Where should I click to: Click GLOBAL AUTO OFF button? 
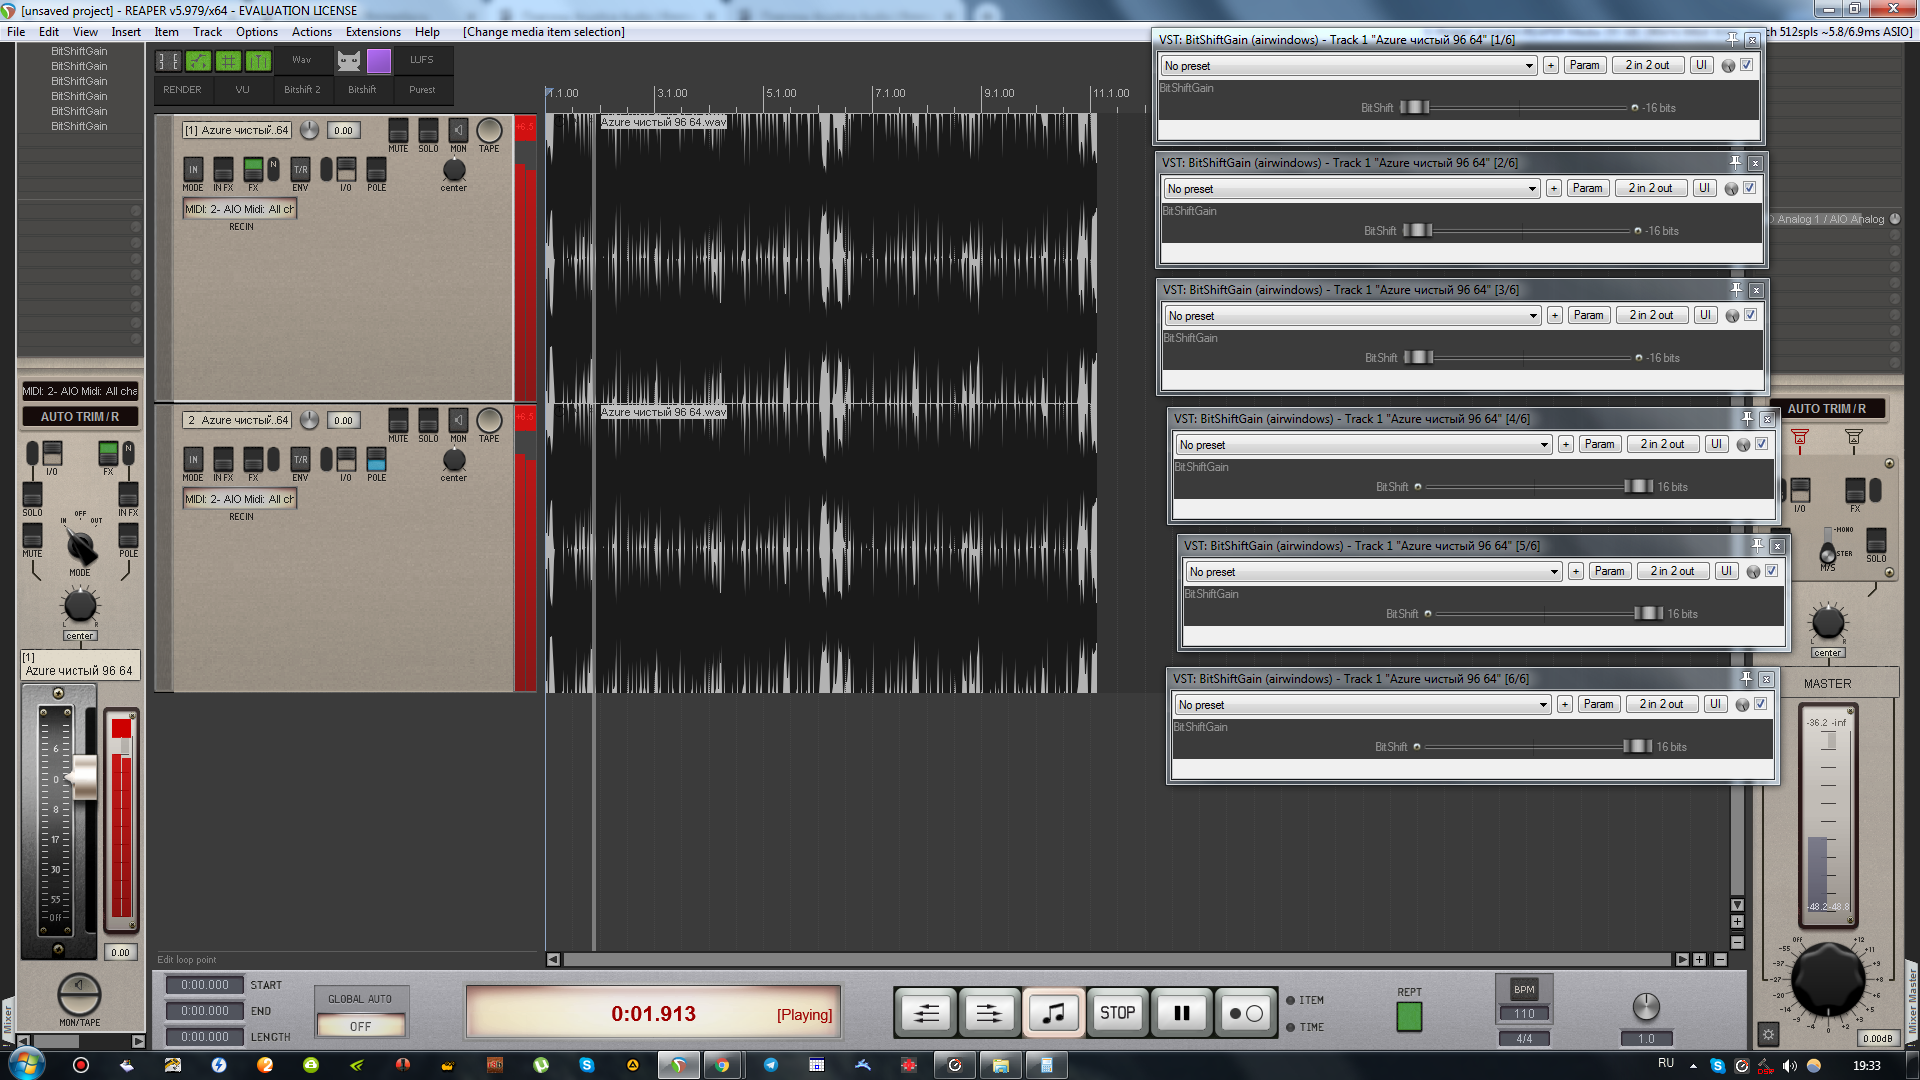point(360,1026)
